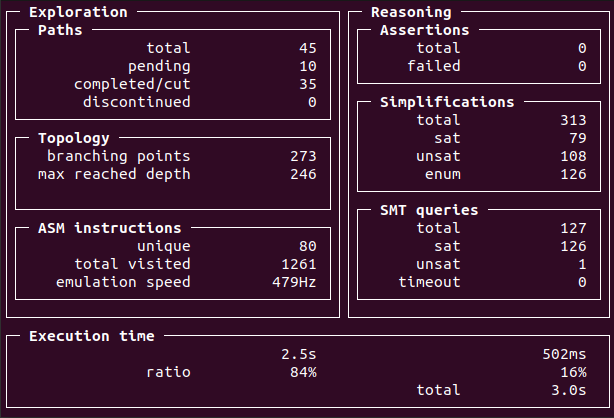Image resolution: width=614 pixels, height=418 pixels.
Task: Click the Simplifications section header
Action: (447, 102)
